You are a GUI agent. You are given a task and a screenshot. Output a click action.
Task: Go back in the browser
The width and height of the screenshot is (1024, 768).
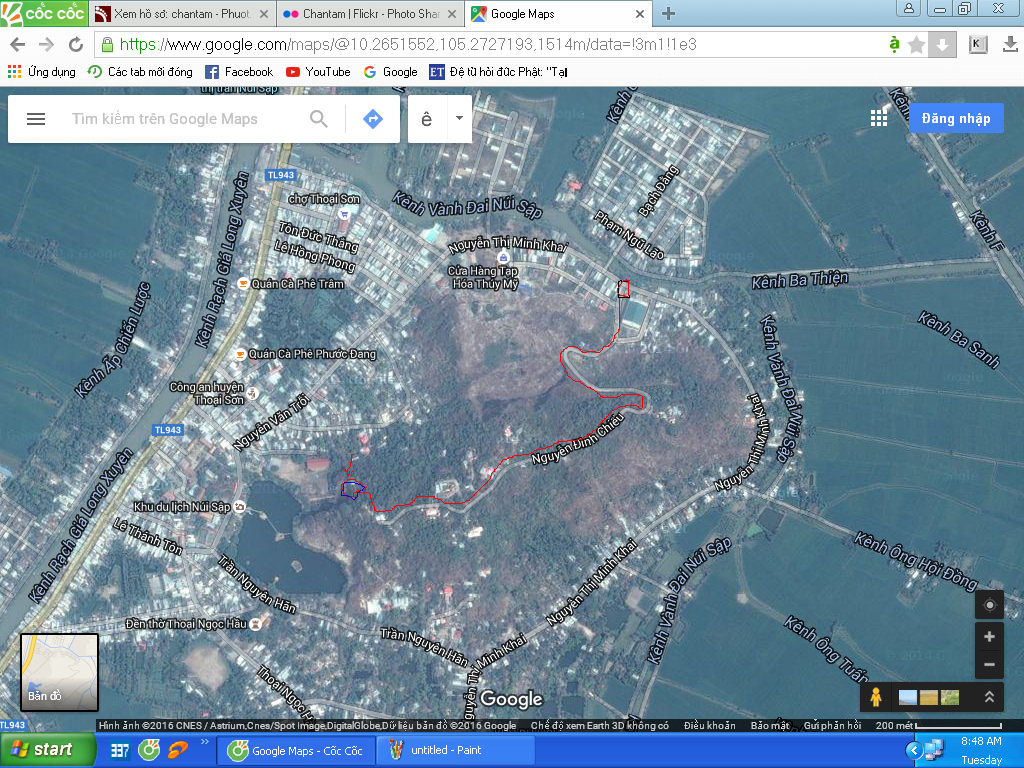tap(18, 44)
